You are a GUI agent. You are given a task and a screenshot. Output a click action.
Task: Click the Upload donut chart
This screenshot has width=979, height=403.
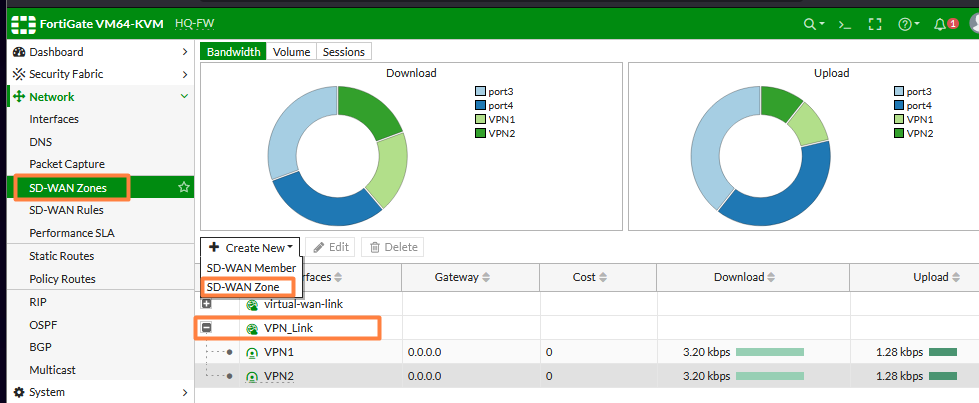[760, 156]
